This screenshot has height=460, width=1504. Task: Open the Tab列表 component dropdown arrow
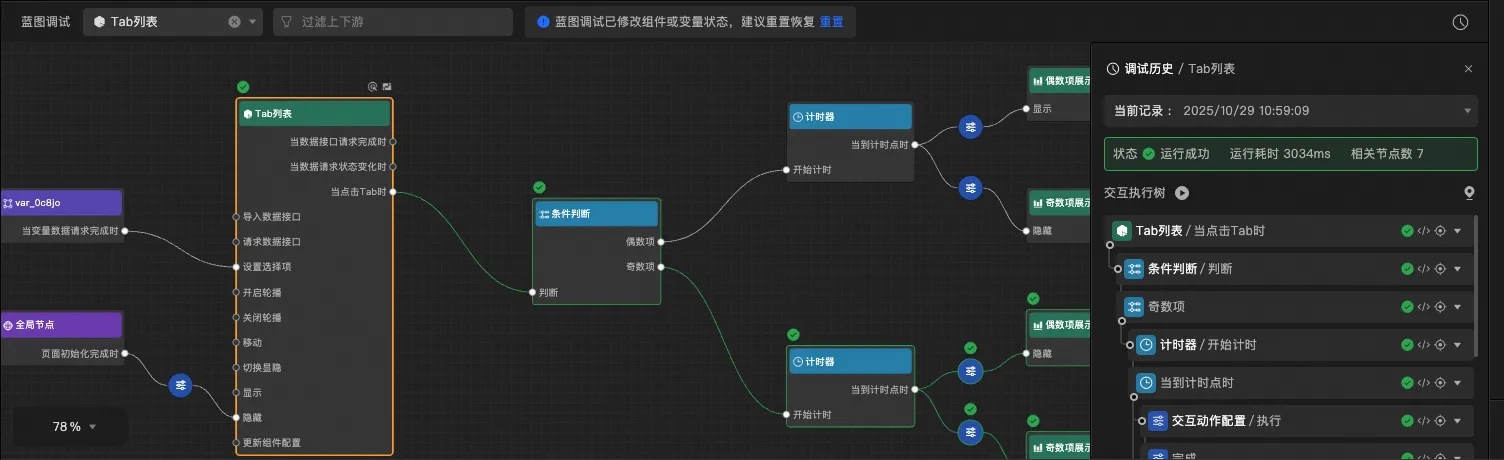252,21
